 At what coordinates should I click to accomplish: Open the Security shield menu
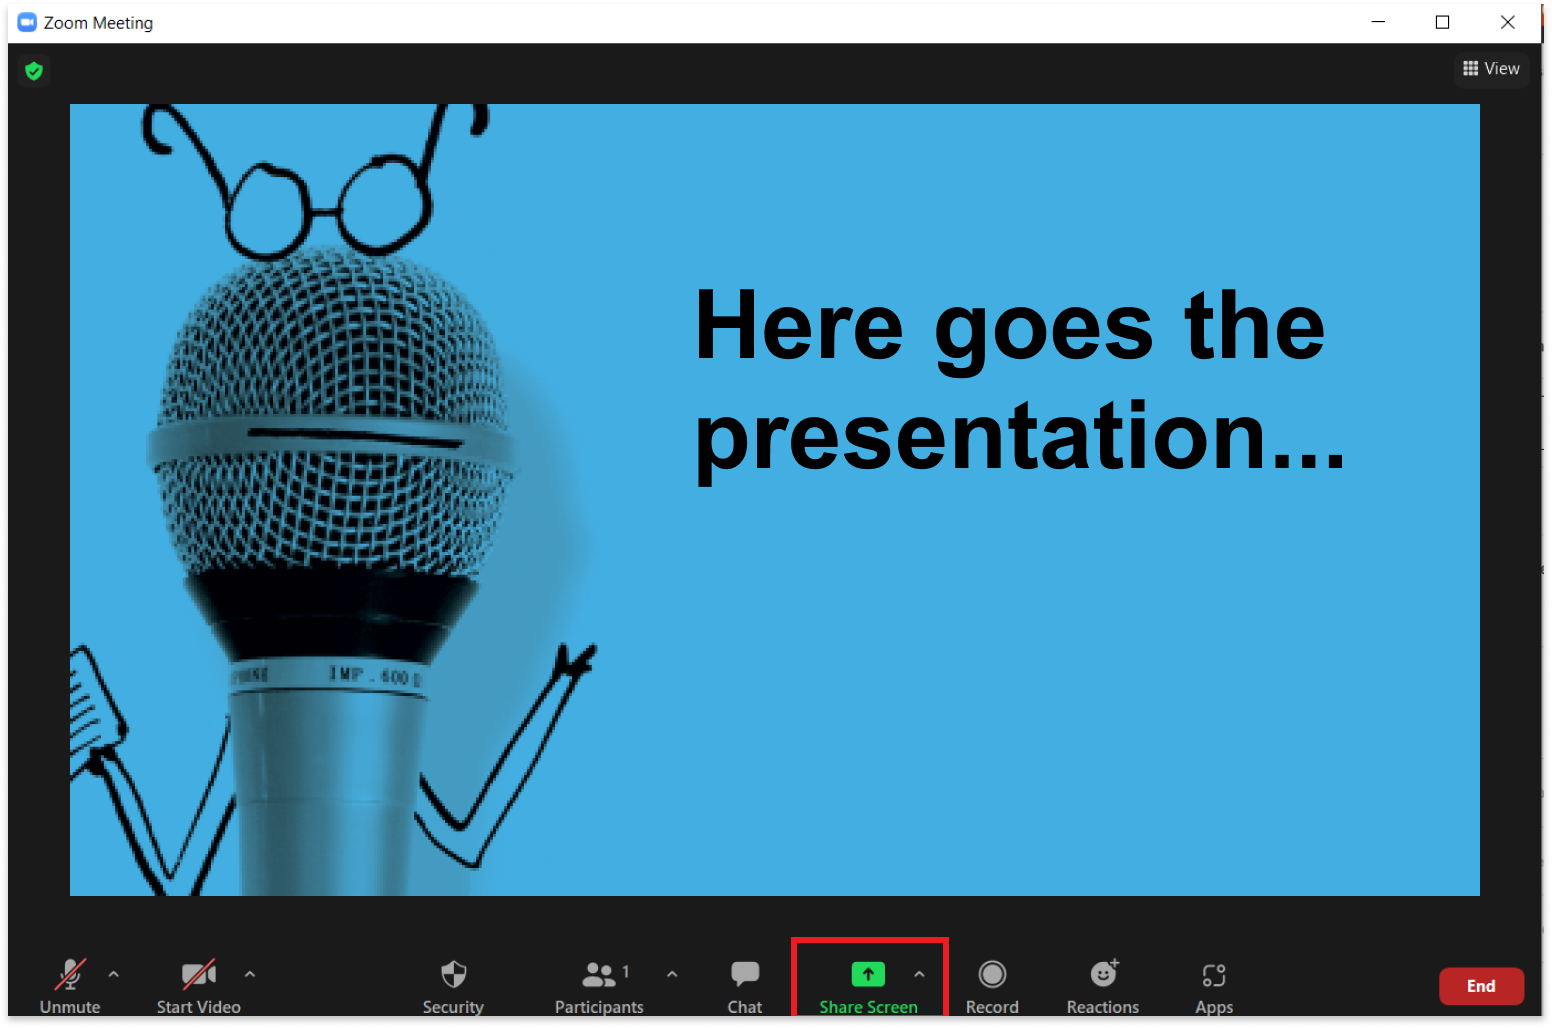pos(453,985)
